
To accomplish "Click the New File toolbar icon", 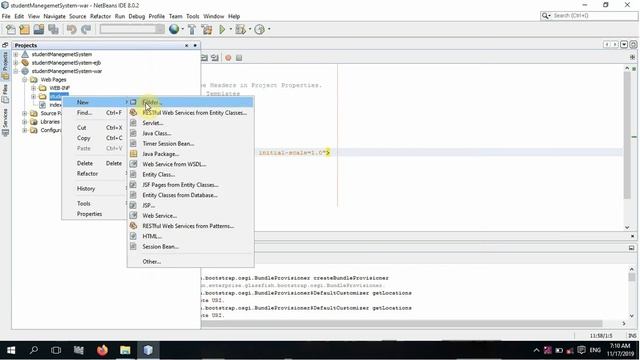I will [x=11, y=29].
